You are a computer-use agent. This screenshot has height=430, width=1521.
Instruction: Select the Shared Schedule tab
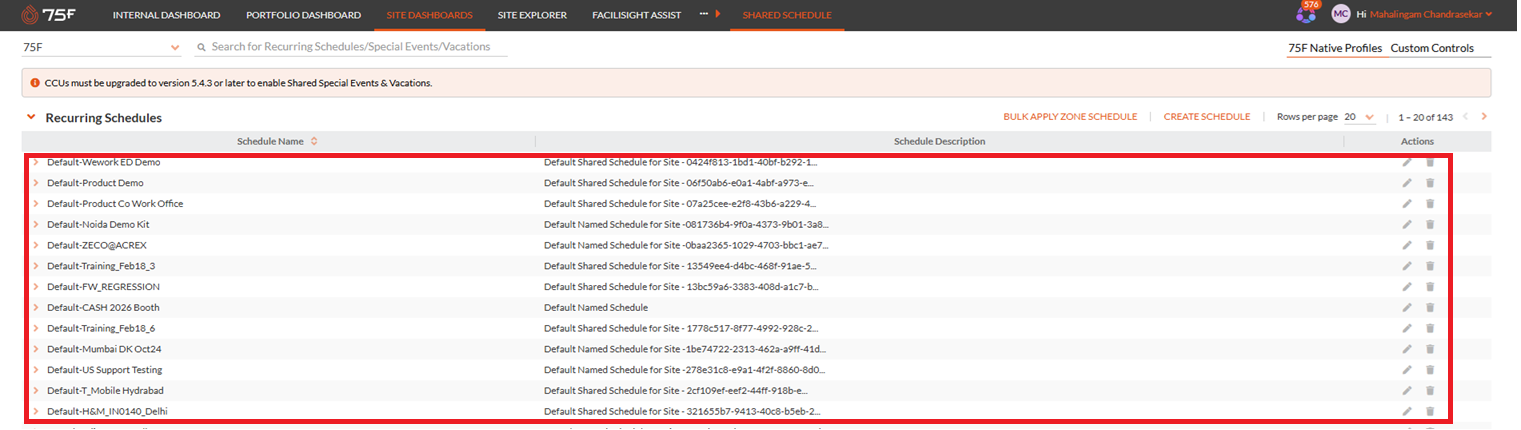(787, 15)
